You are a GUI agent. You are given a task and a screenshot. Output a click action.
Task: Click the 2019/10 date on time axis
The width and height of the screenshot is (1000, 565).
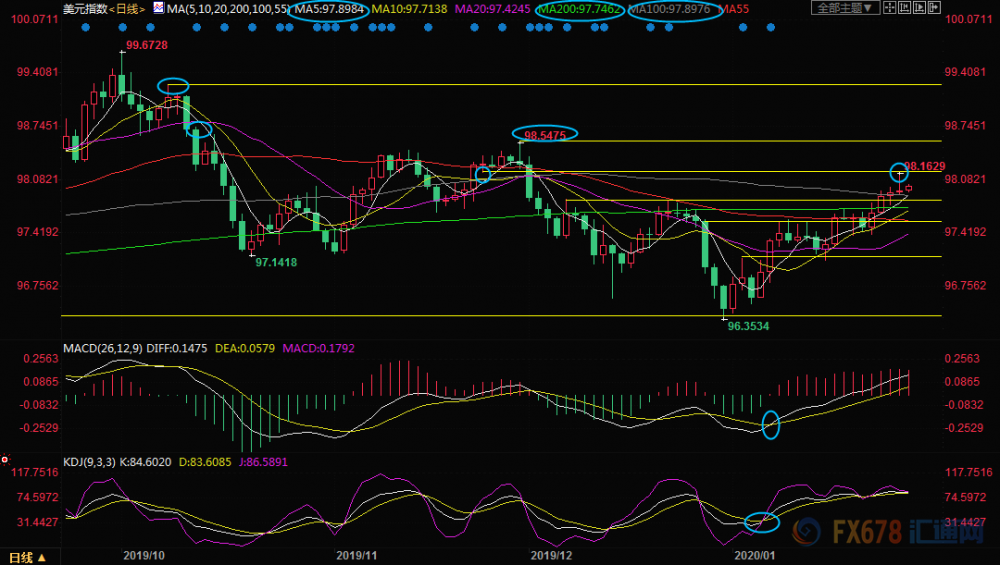143,555
